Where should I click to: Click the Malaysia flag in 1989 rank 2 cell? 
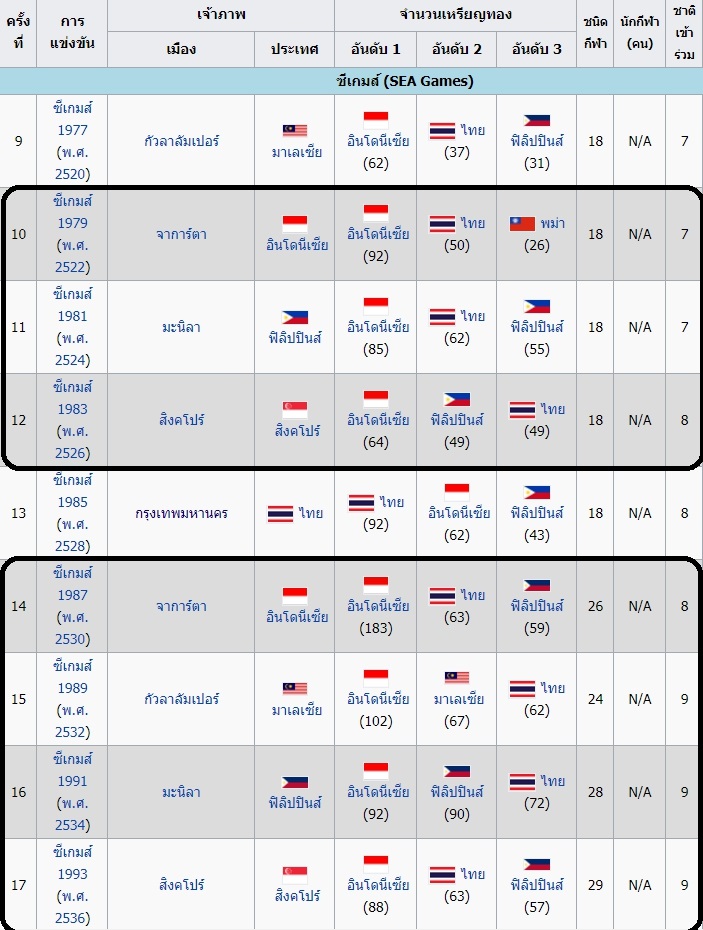457,677
